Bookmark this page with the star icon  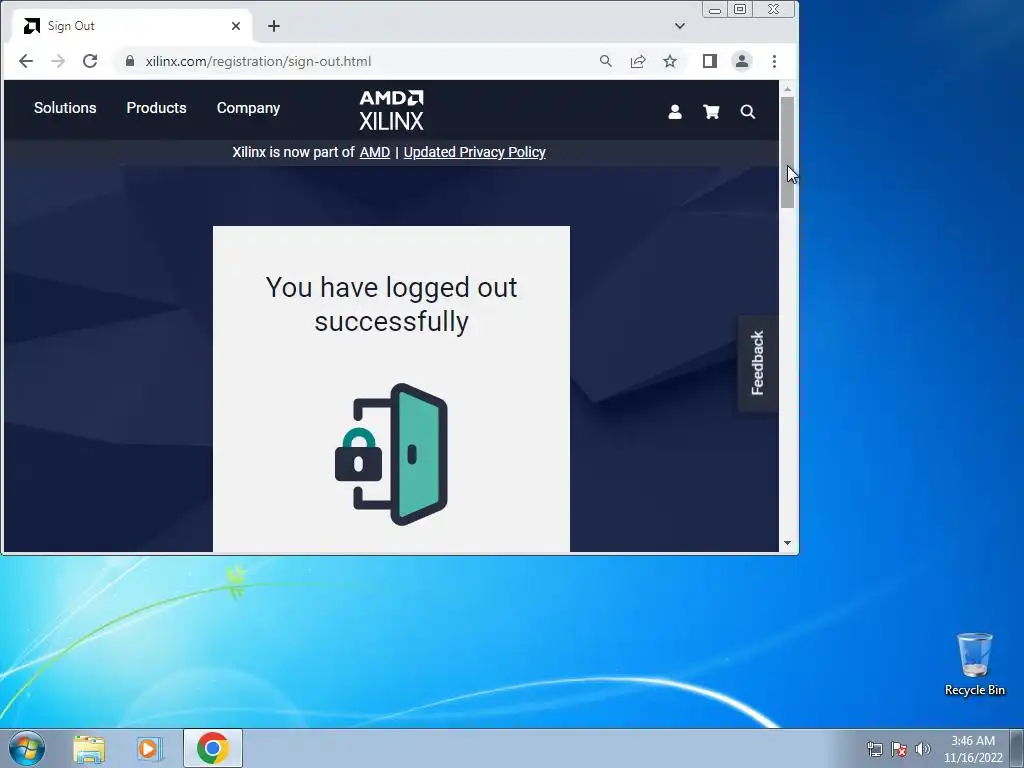pyautogui.click(x=670, y=61)
